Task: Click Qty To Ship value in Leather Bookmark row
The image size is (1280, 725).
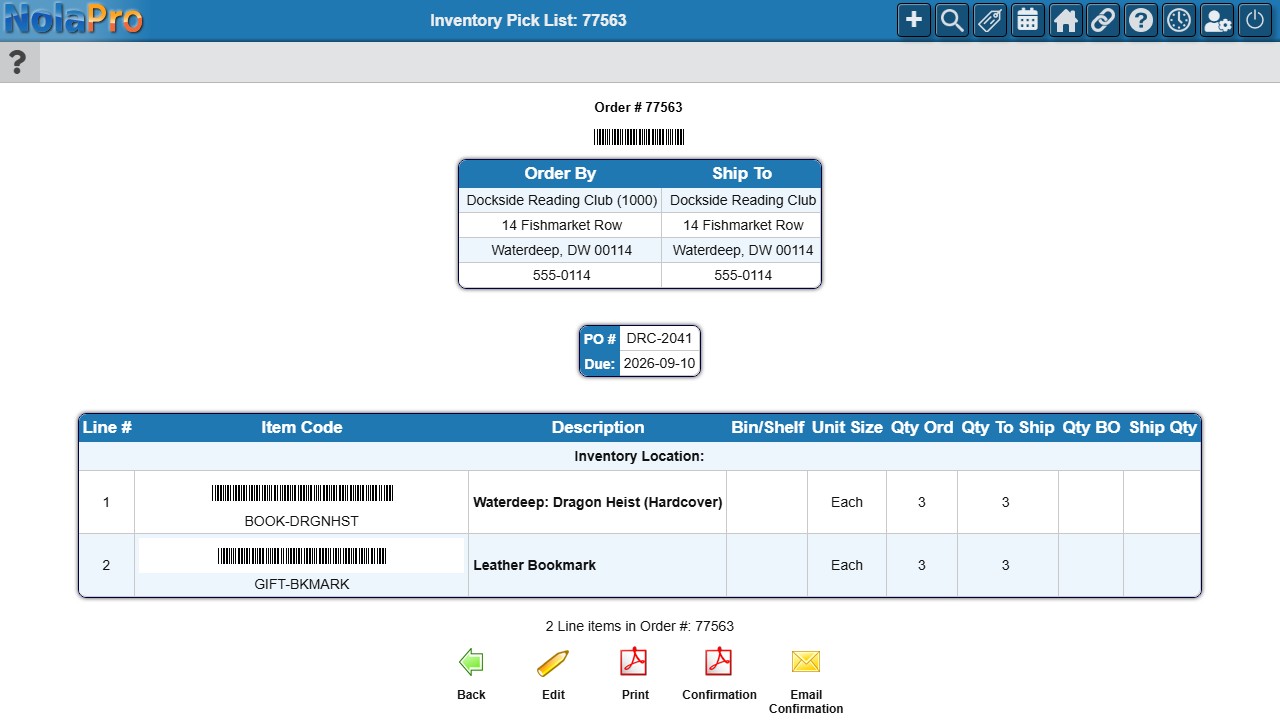Action: [x=1006, y=565]
